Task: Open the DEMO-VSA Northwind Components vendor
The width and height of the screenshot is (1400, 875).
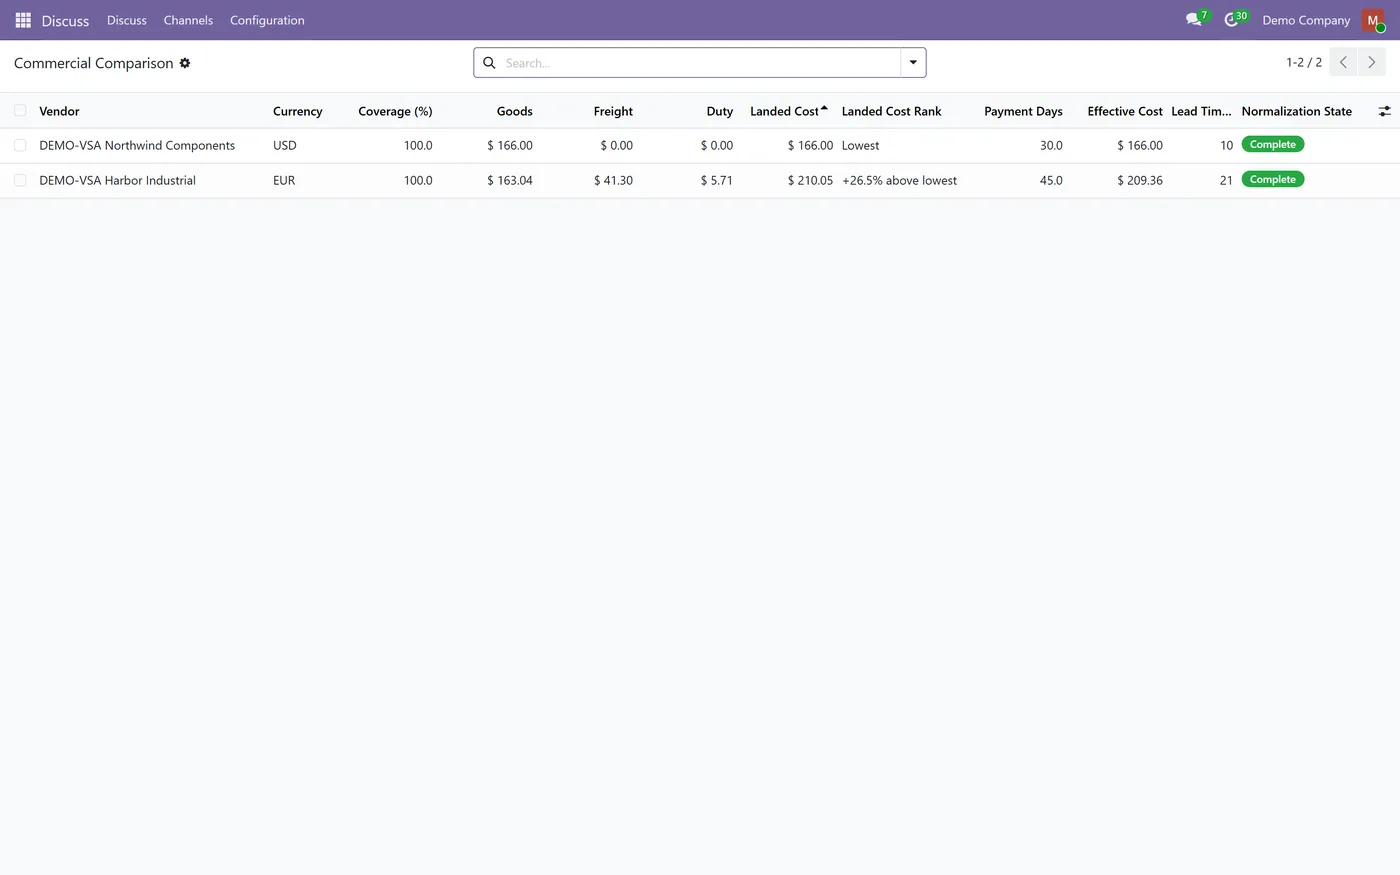Action: (137, 145)
